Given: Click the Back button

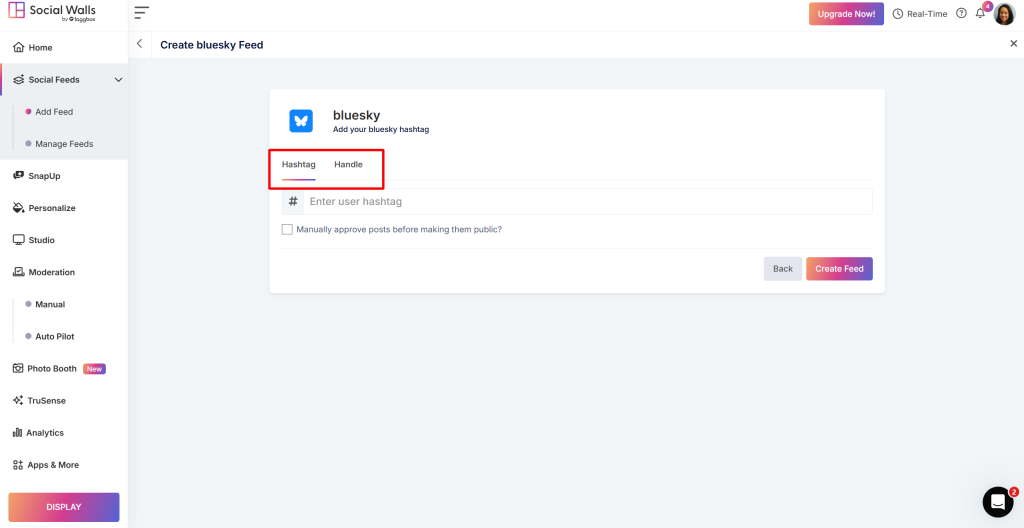Looking at the screenshot, I should (x=782, y=269).
